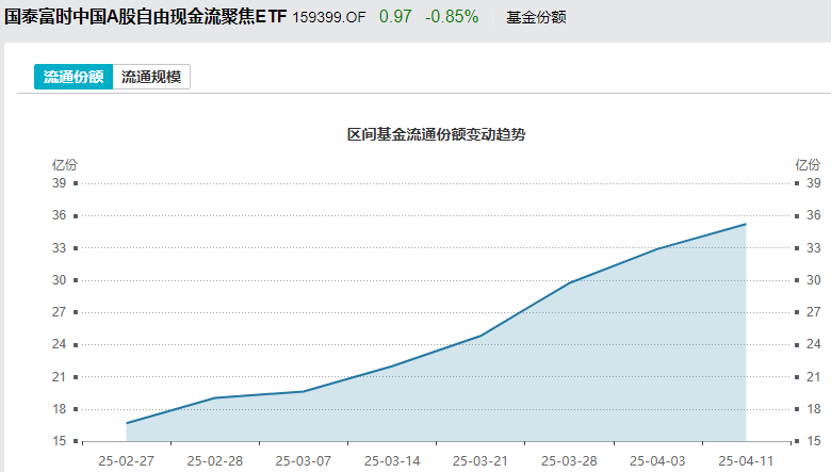This screenshot has height=472, width=832.
Task: Switch to the 流通规模 tab
Action: 151,77
